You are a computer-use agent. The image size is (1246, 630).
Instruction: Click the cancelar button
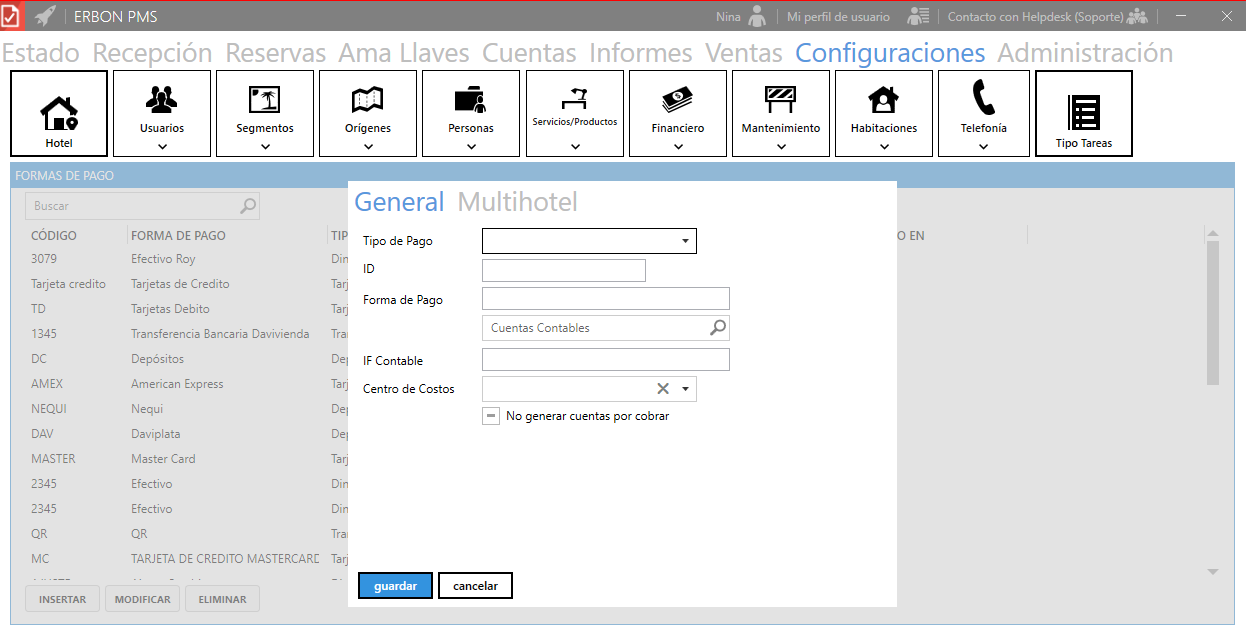click(x=475, y=586)
